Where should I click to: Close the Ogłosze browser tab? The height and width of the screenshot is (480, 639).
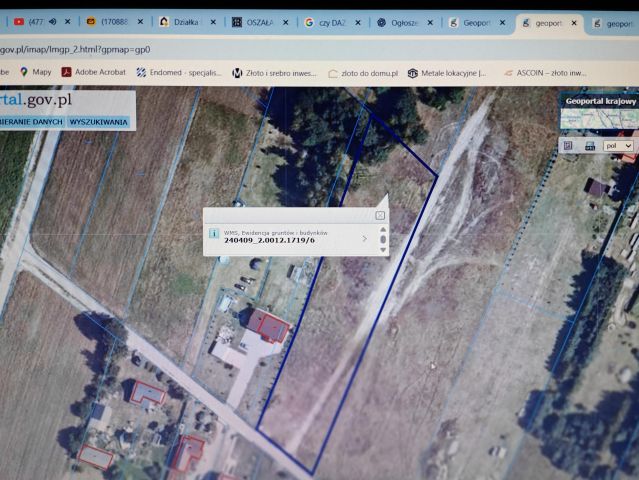(x=430, y=23)
